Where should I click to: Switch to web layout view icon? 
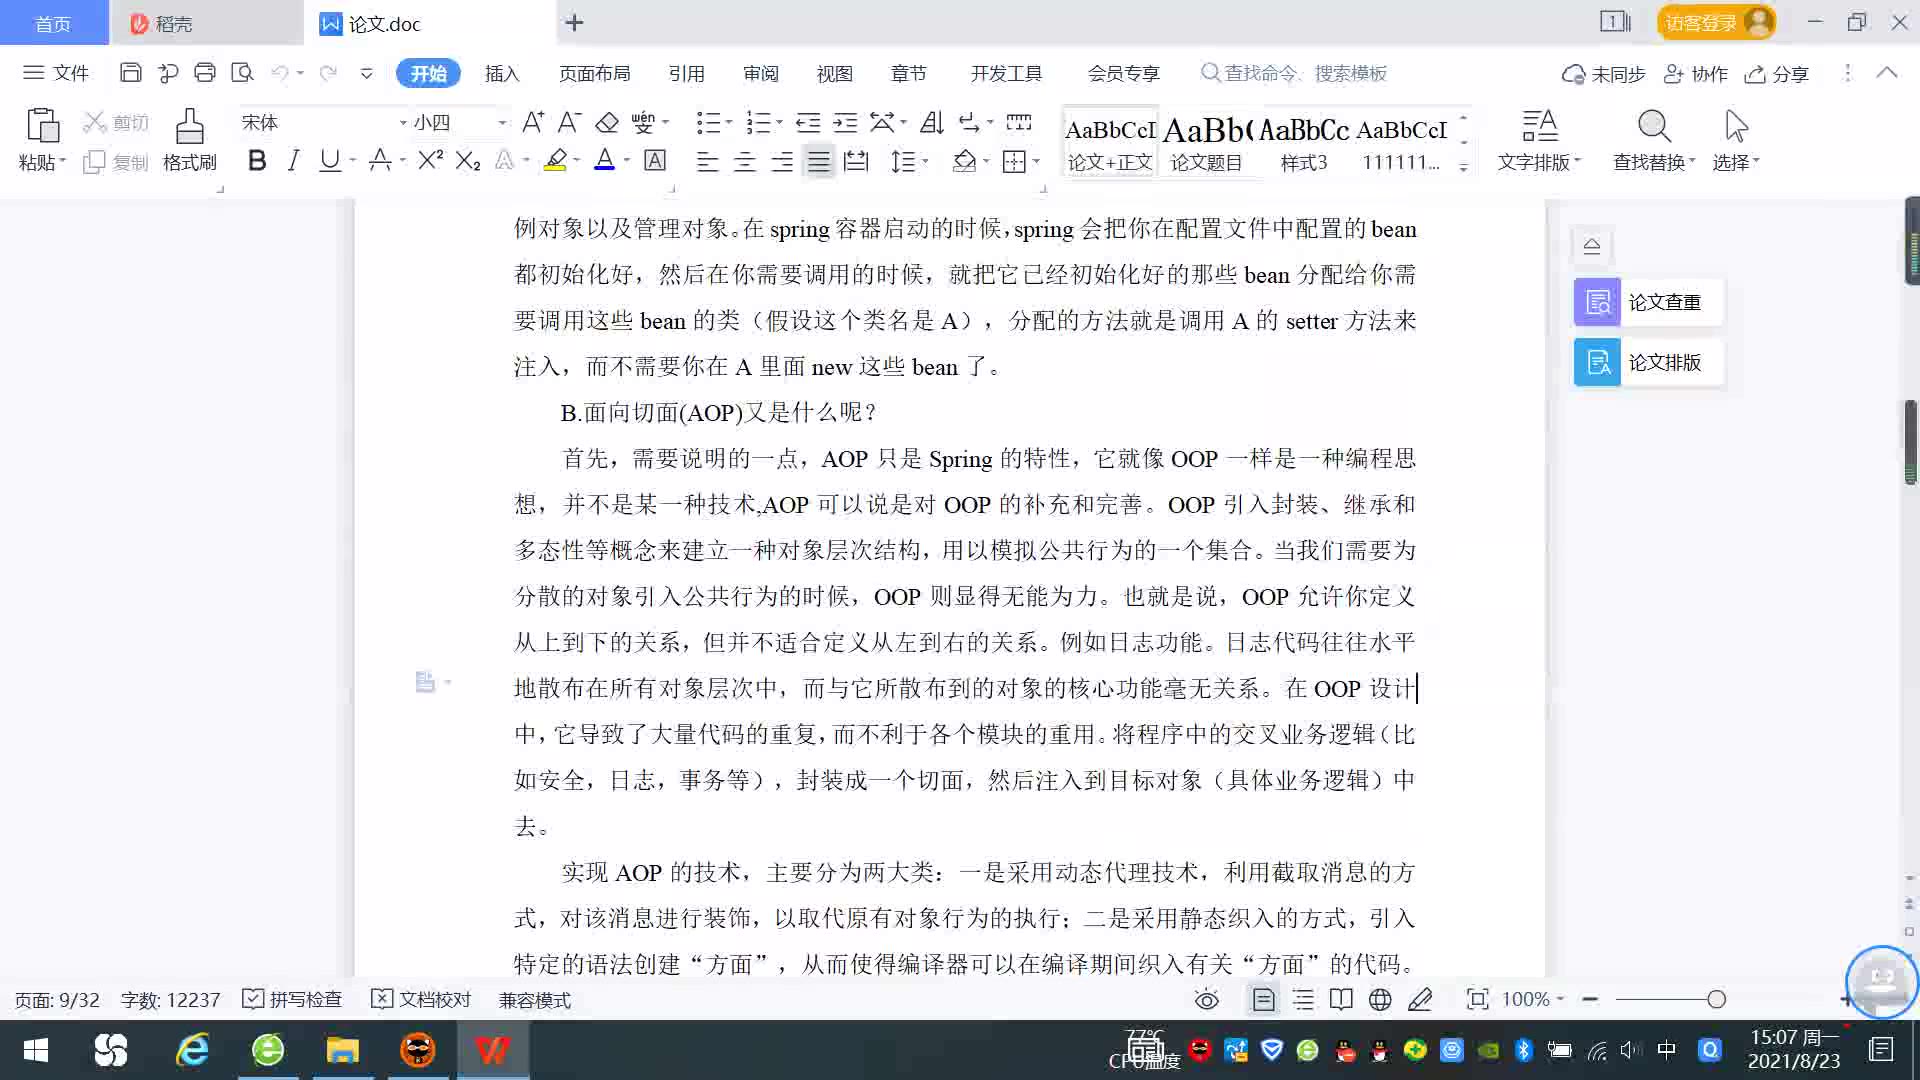1380,999
